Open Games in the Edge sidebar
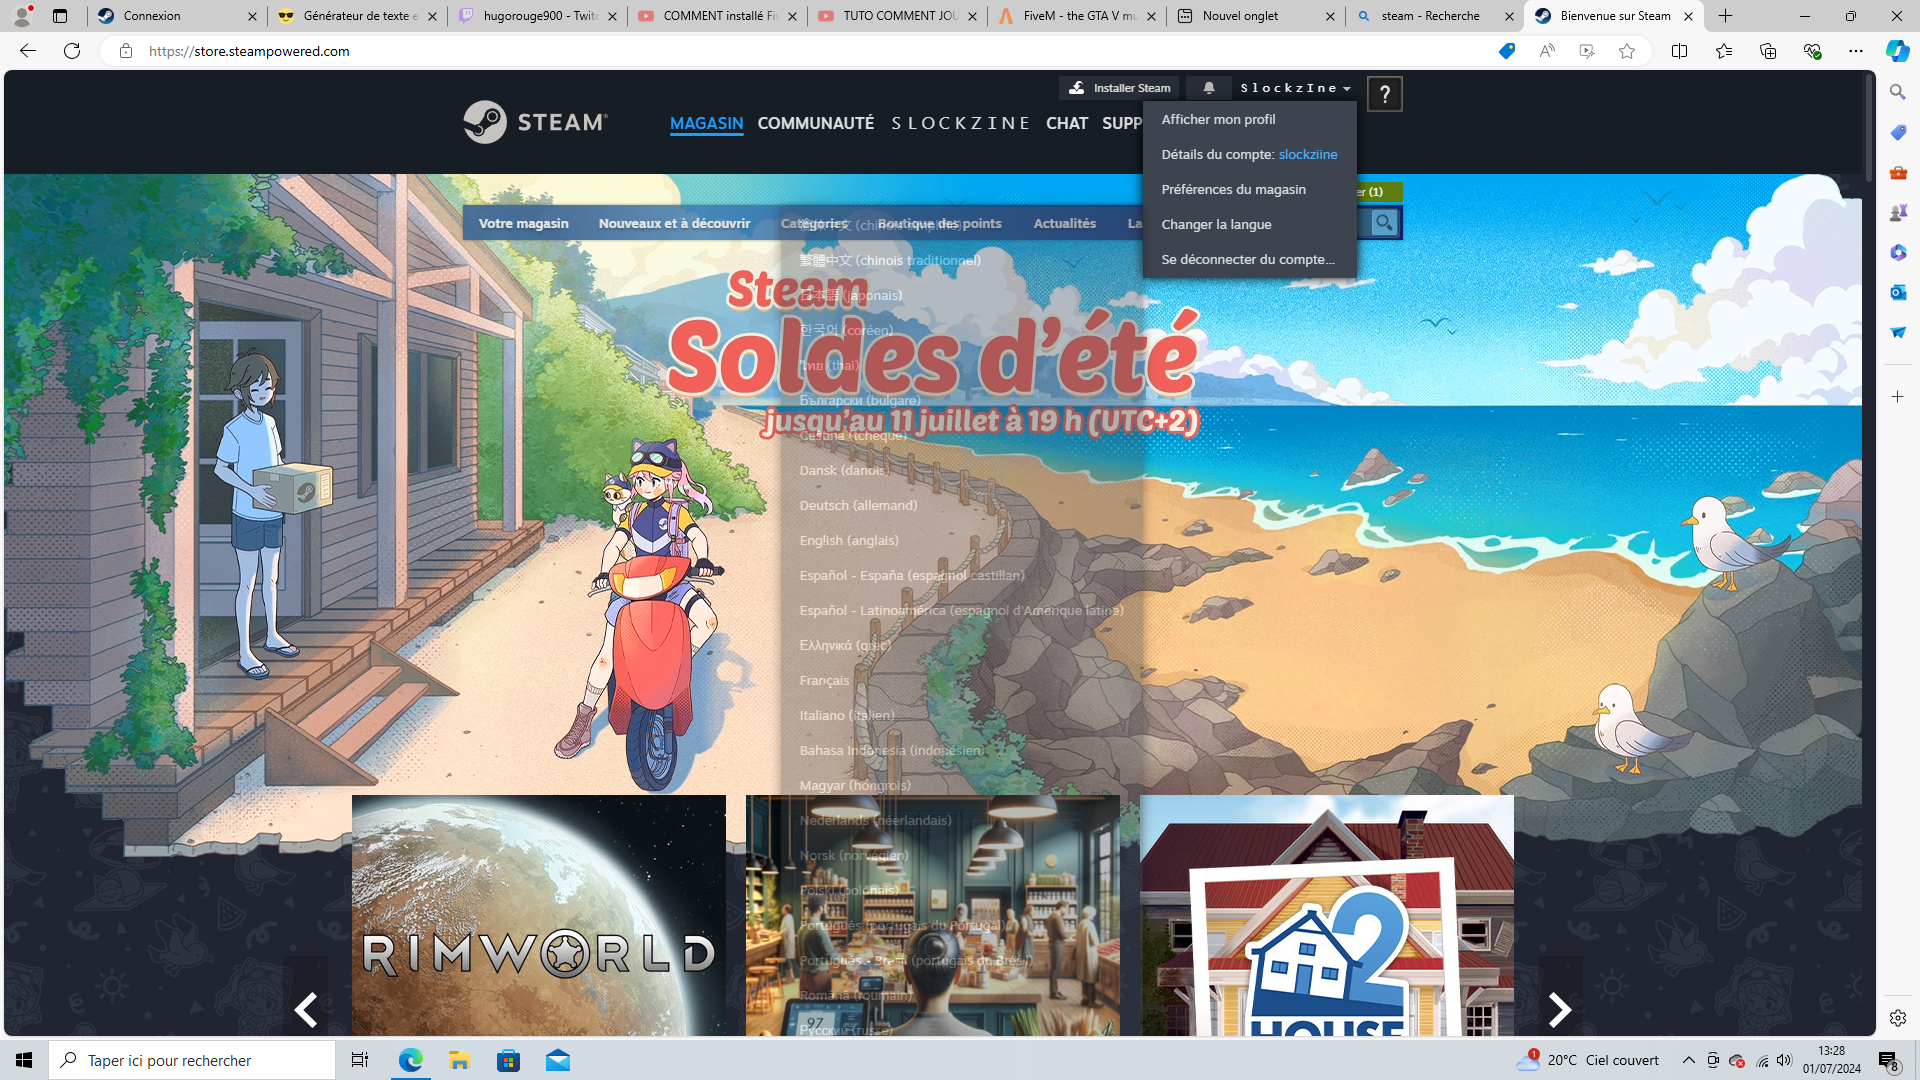 pyautogui.click(x=1898, y=212)
